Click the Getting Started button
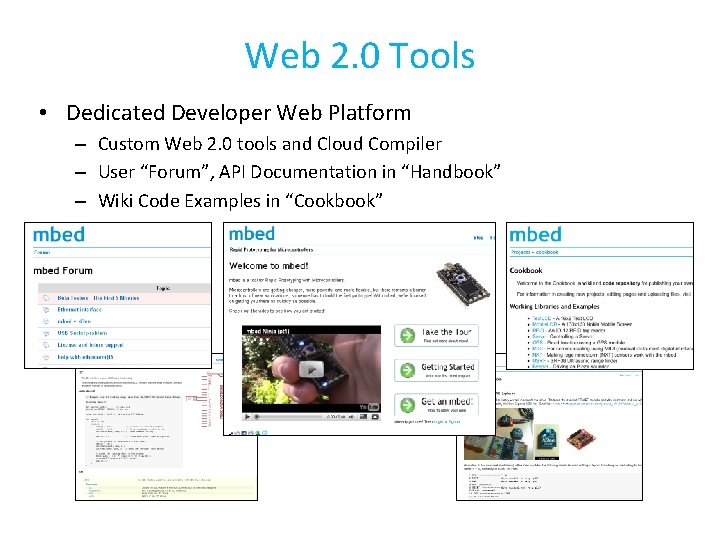The width and height of the screenshot is (720, 540). click(436, 370)
